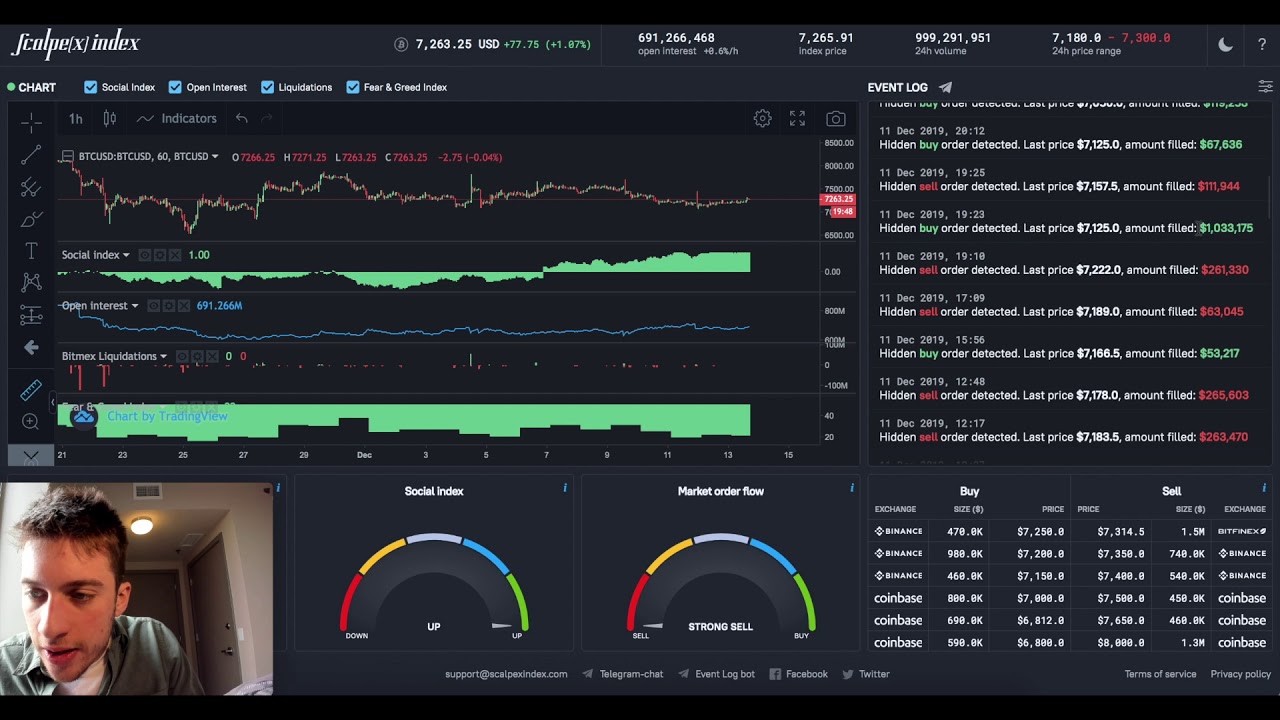Hide Social index indicator eye icon

(145, 255)
